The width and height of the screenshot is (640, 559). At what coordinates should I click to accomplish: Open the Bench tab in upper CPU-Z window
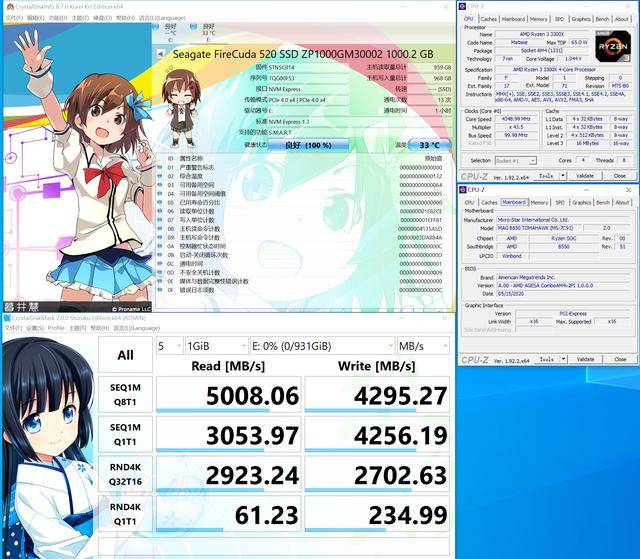pos(602,19)
